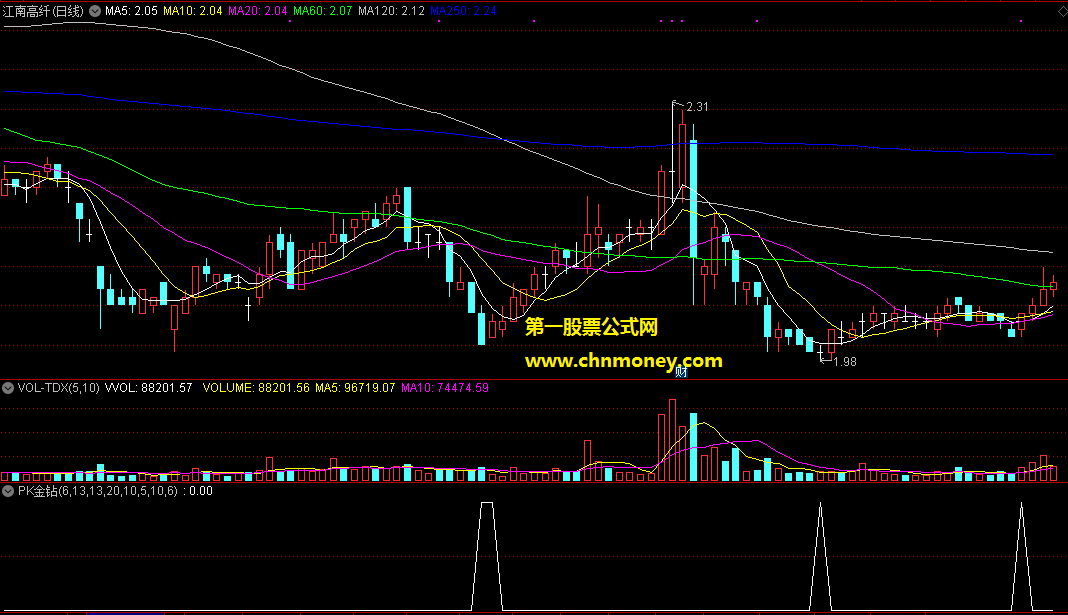Open the main chart indicator dropdown arrow
The image size is (1068, 615).
pyautogui.click(x=95, y=11)
